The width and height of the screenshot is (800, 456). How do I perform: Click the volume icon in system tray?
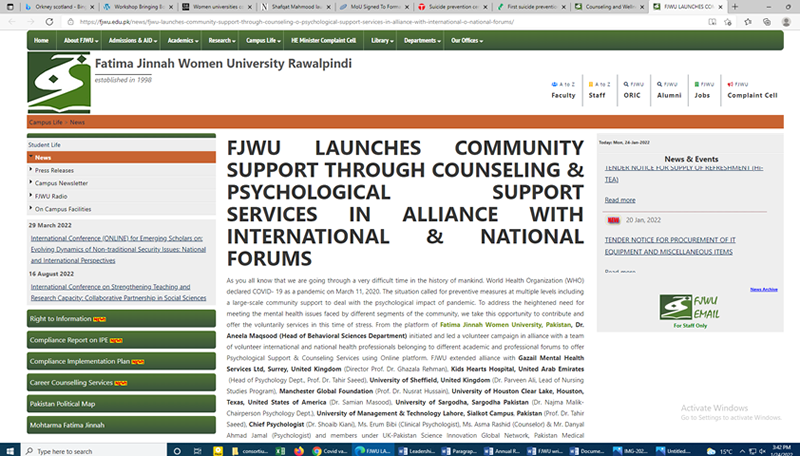(x=762, y=451)
